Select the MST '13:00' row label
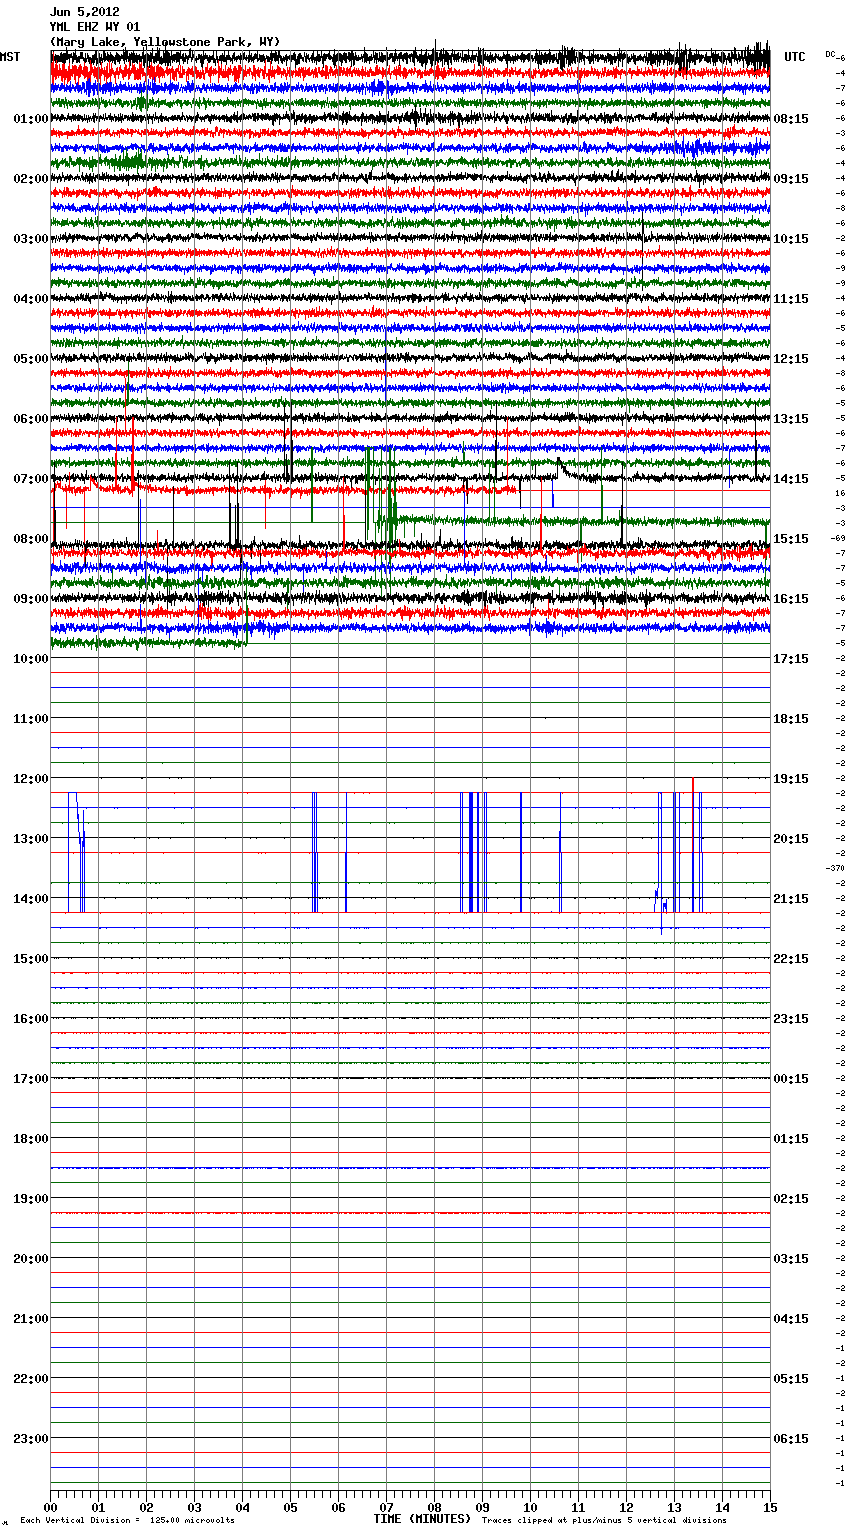 [x=31, y=839]
